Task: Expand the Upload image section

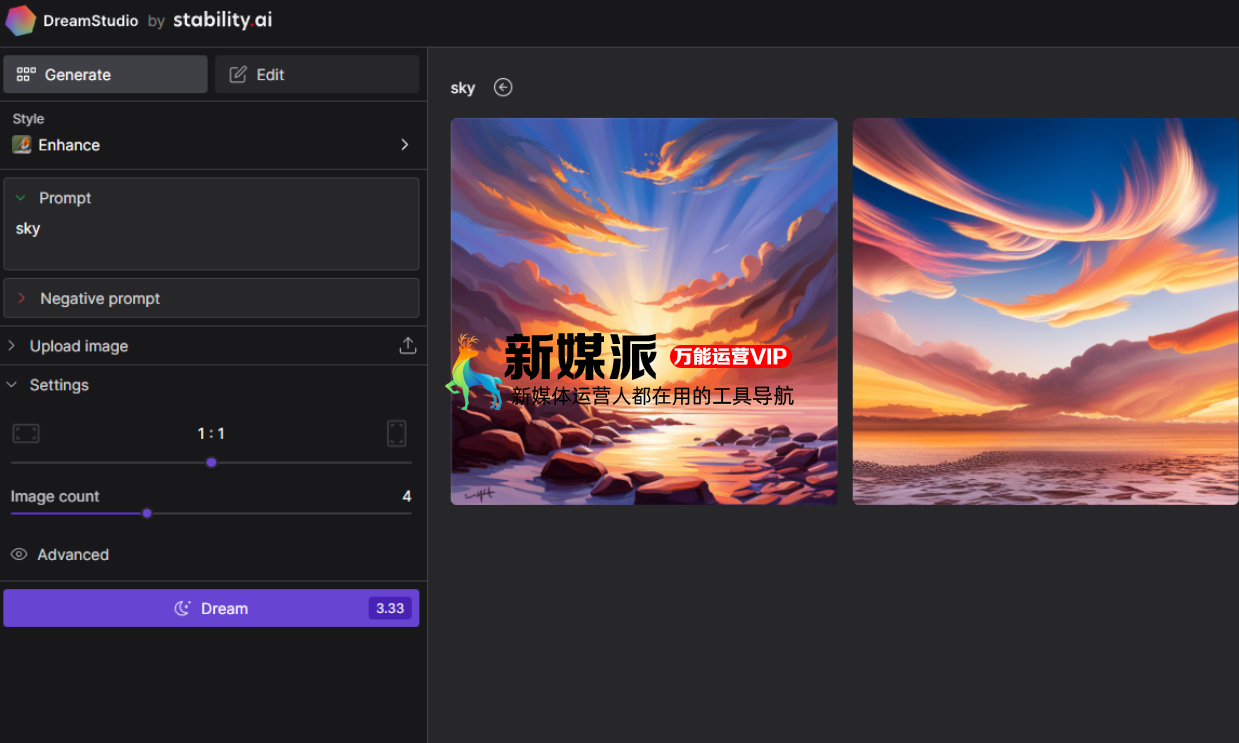Action: click(211, 346)
